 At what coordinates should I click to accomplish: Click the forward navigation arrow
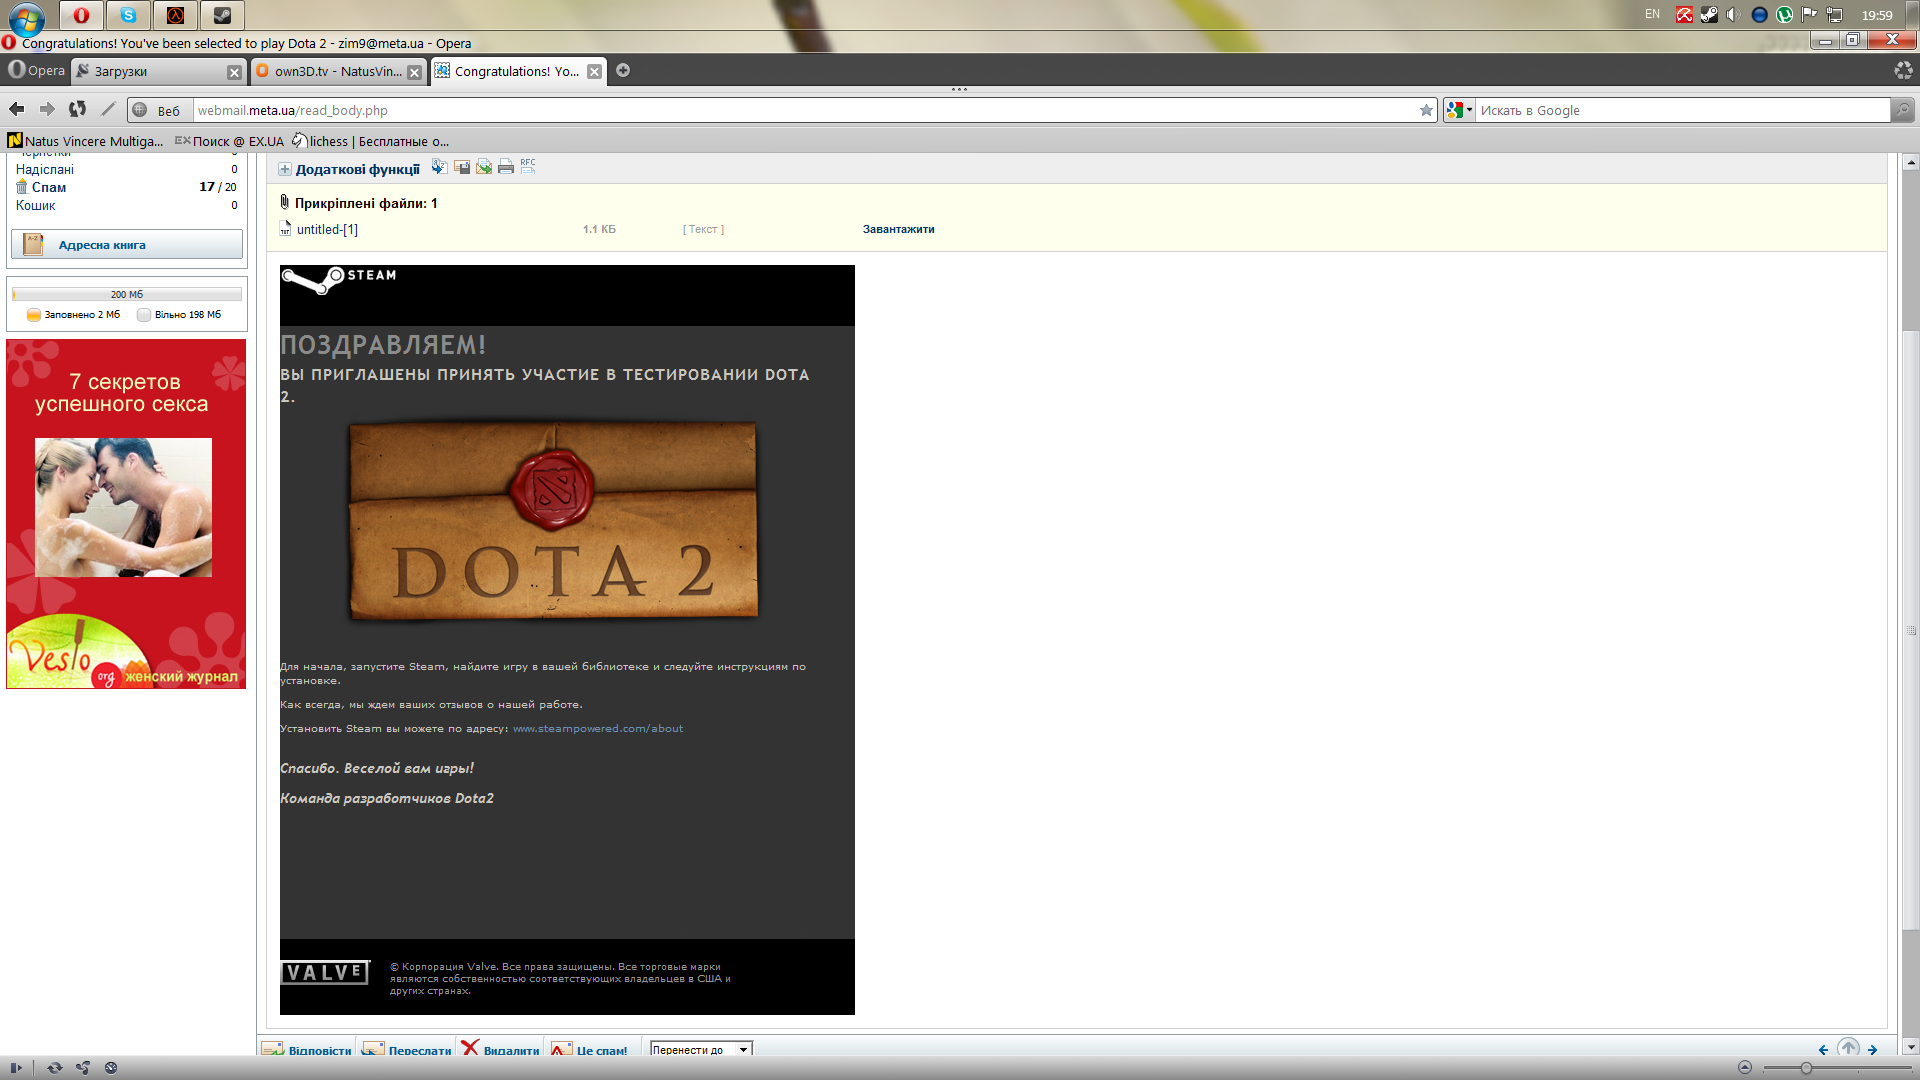coord(47,110)
